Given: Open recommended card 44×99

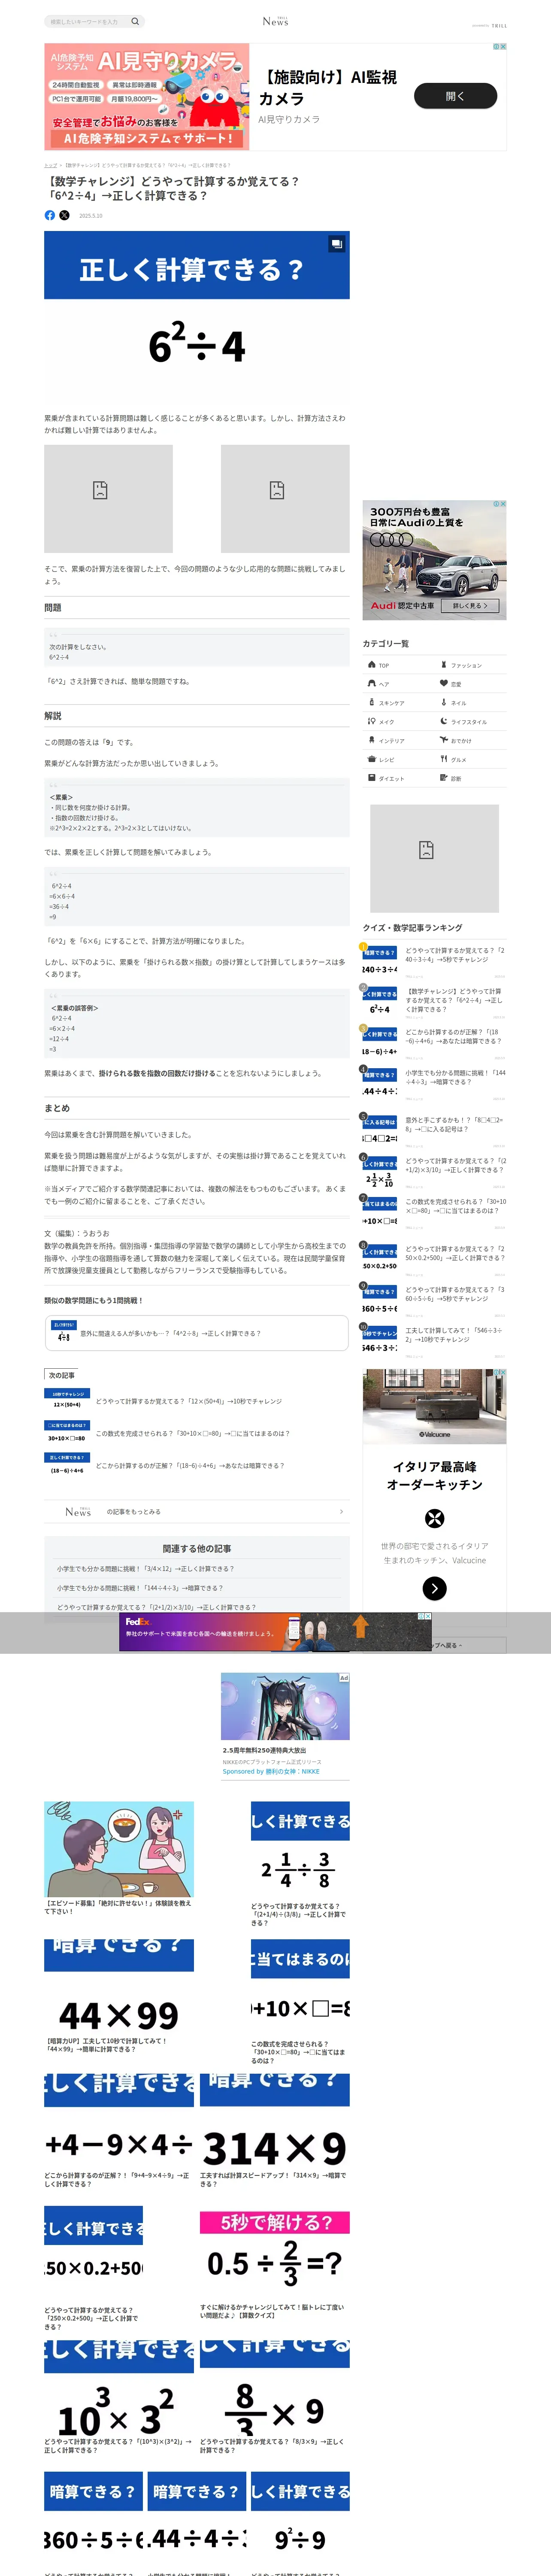Looking at the screenshot, I should tap(119, 1996).
